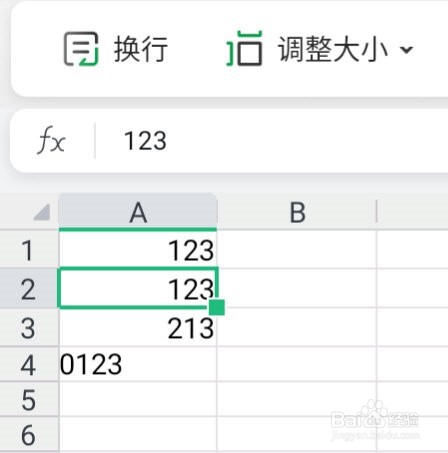Select the column A header
Screen dimensions: 448x453
(x=138, y=212)
